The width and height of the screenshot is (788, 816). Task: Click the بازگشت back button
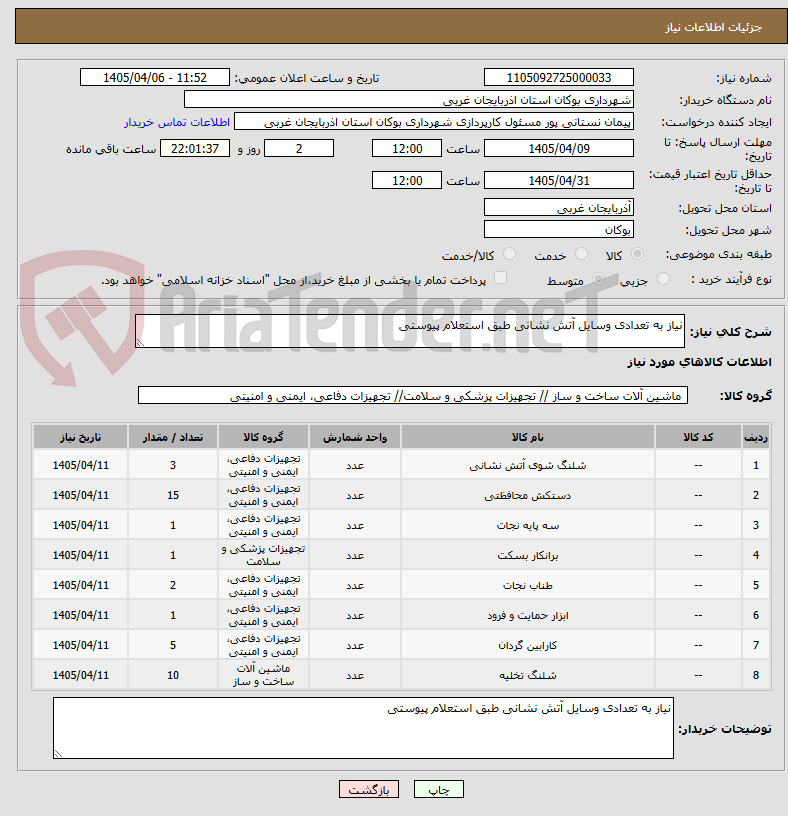(x=368, y=789)
